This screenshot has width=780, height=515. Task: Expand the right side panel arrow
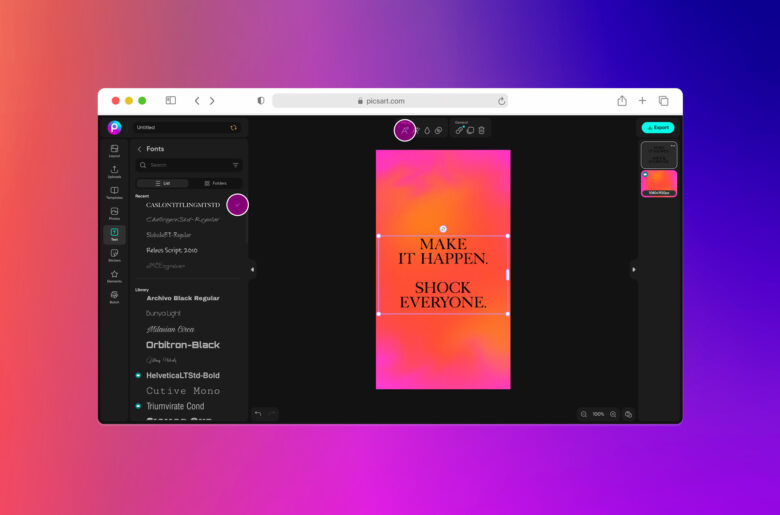pyautogui.click(x=633, y=269)
